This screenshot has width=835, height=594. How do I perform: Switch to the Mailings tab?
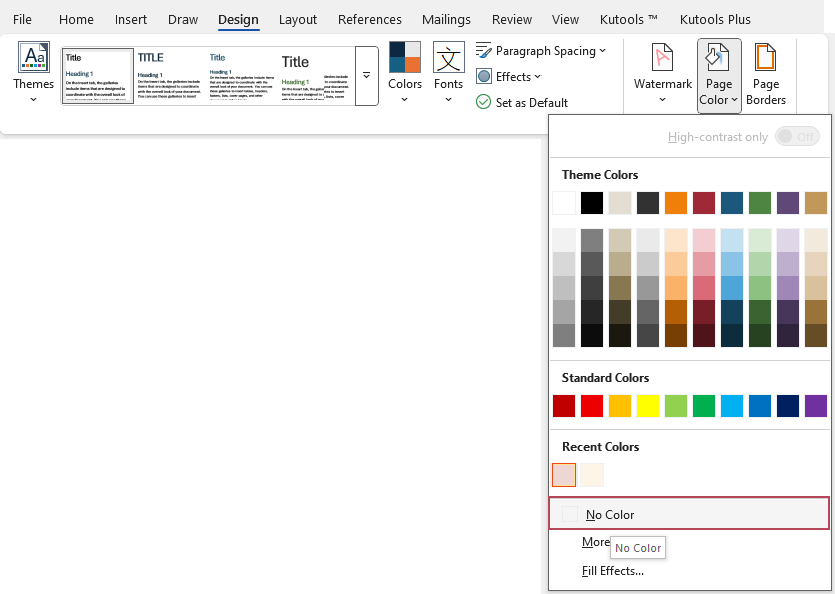tap(446, 18)
